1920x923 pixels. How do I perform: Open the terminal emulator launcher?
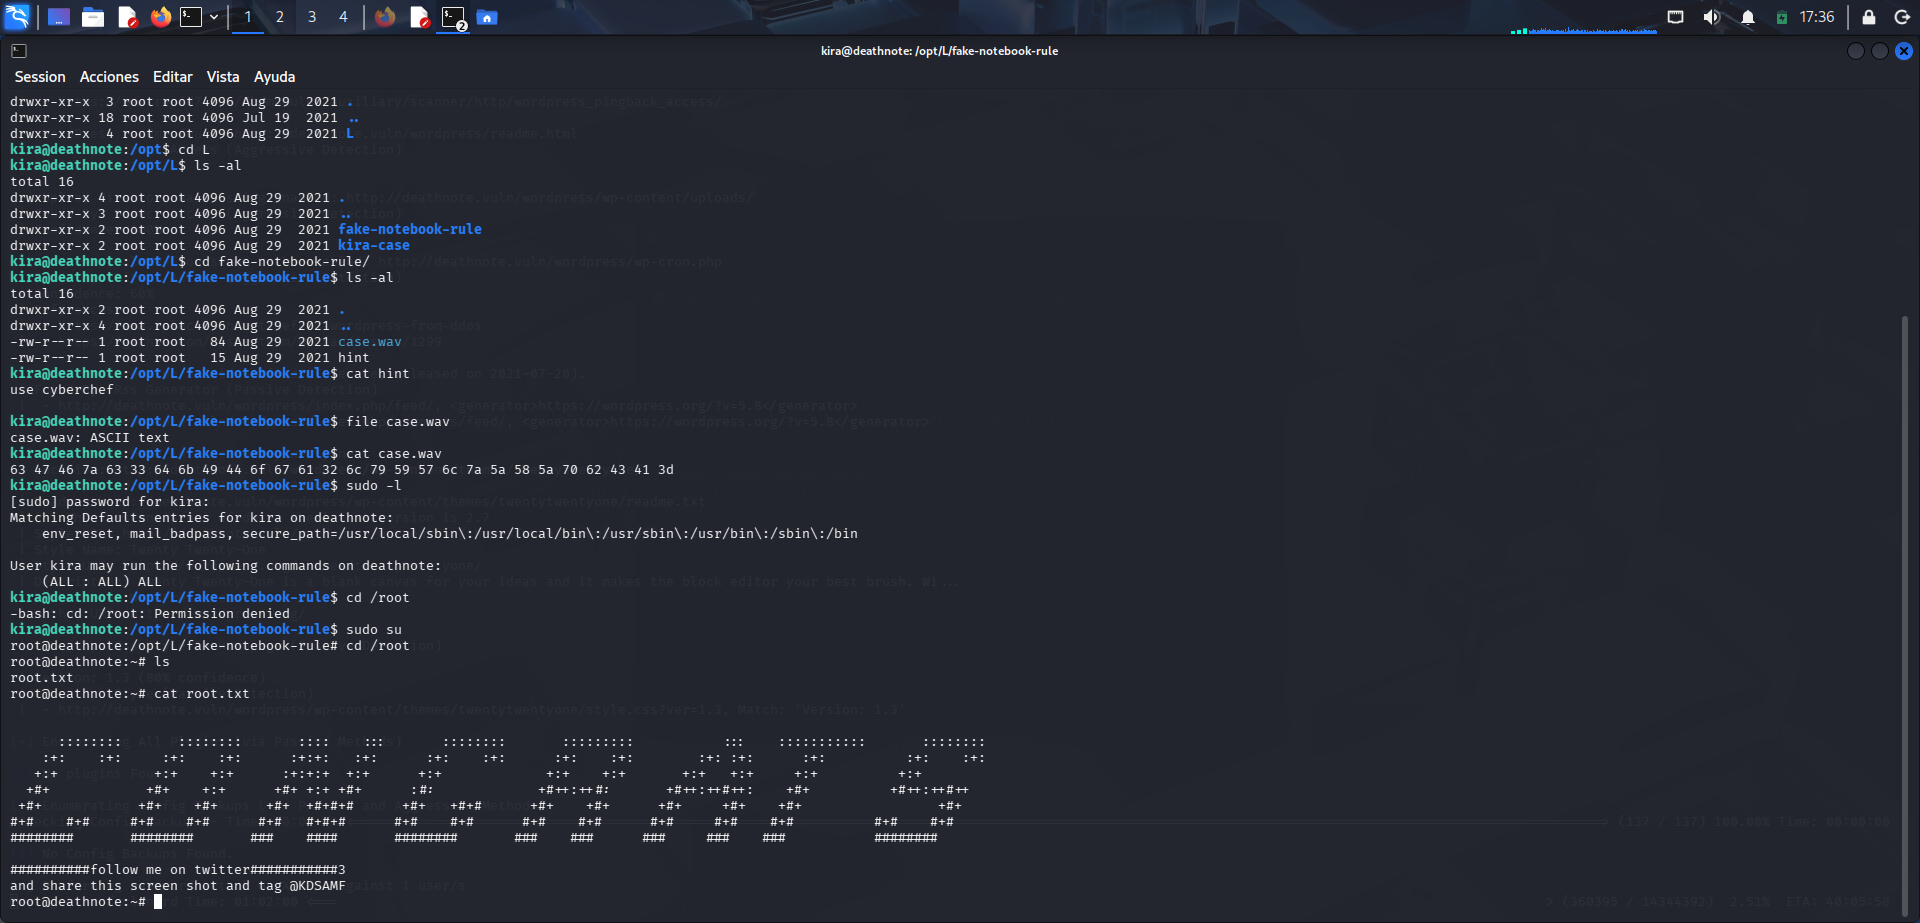pyautogui.click(x=191, y=17)
